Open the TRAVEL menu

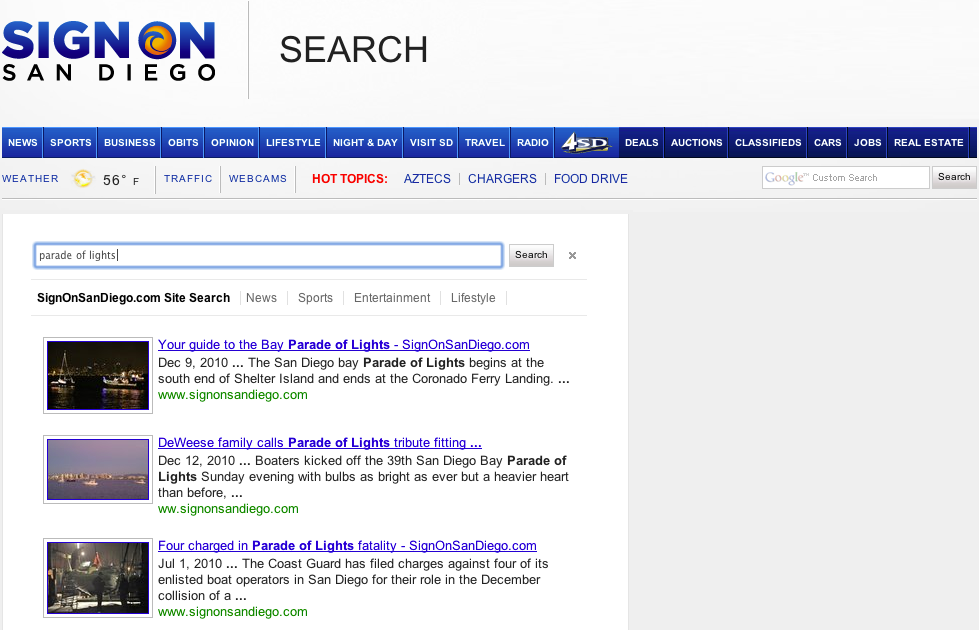tap(485, 143)
